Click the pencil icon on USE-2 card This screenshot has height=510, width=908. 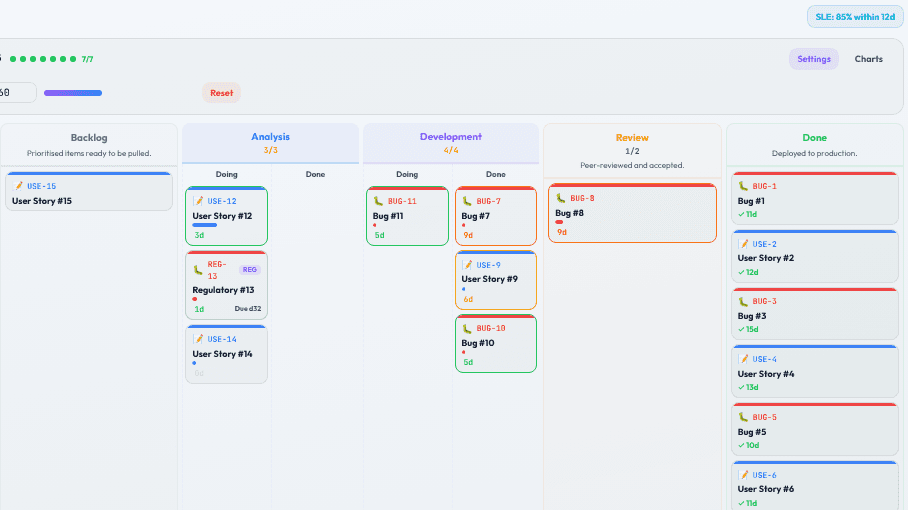744,244
